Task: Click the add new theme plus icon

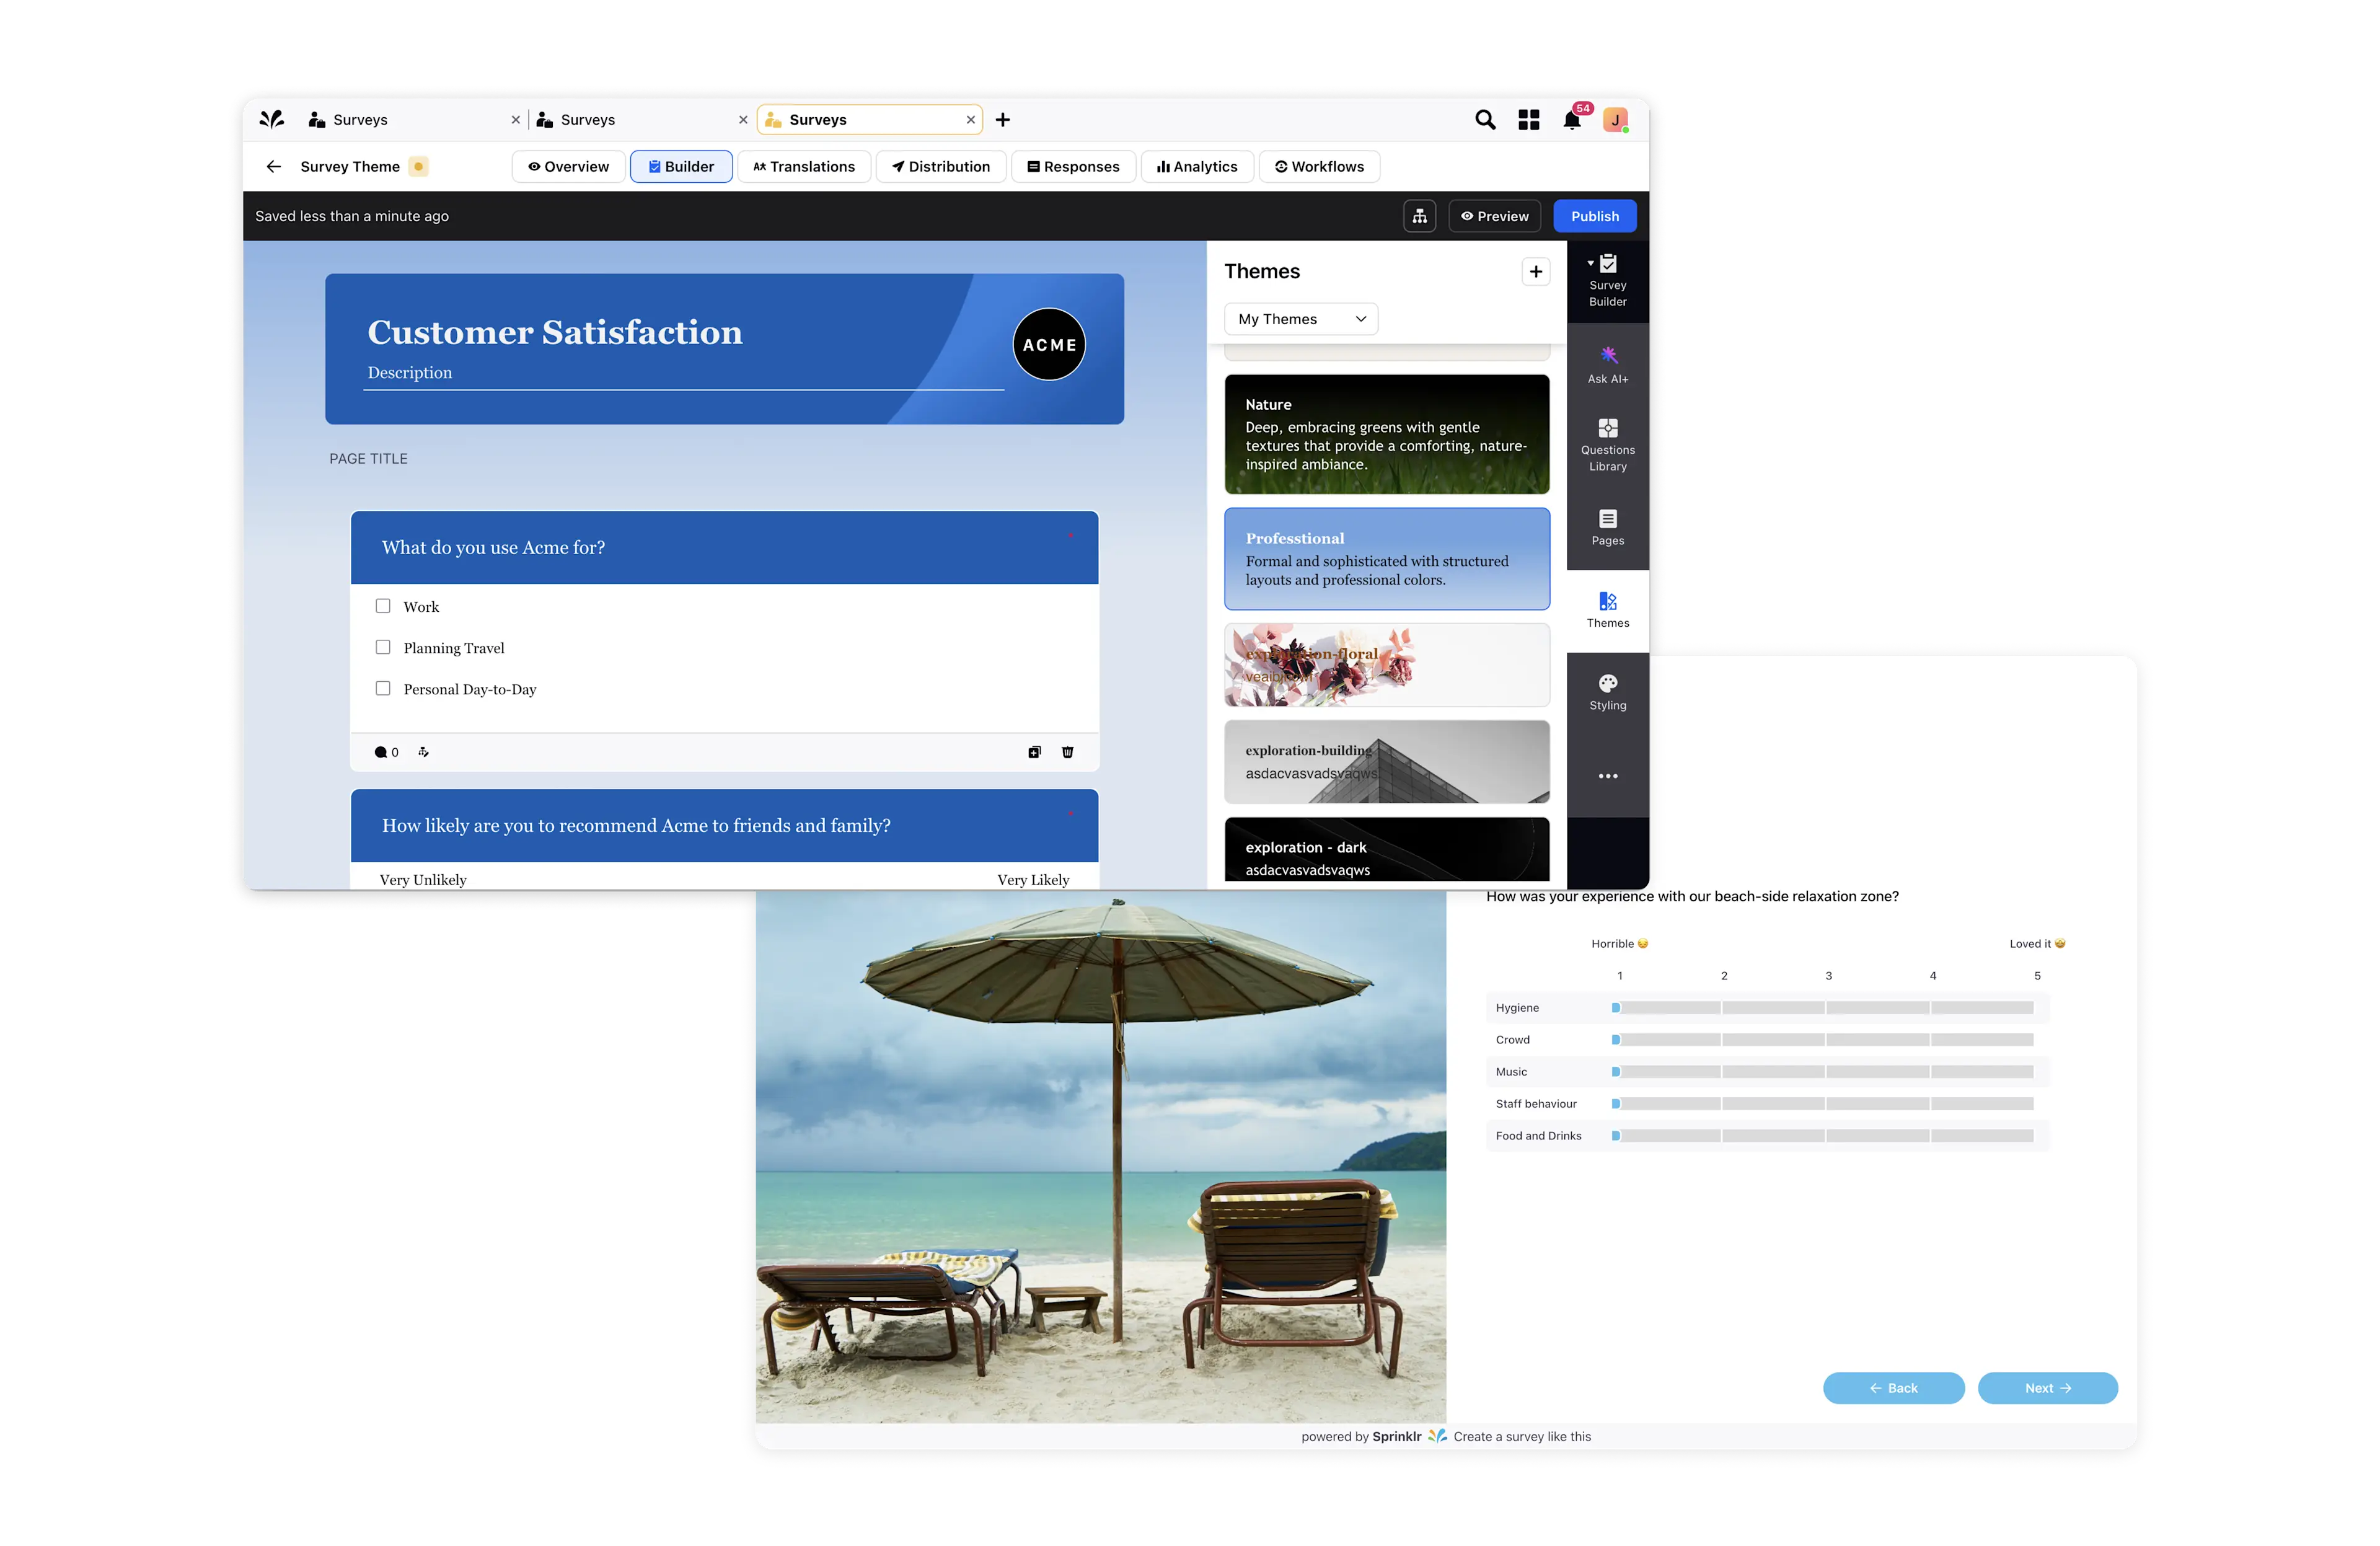Action: point(1535,271)
